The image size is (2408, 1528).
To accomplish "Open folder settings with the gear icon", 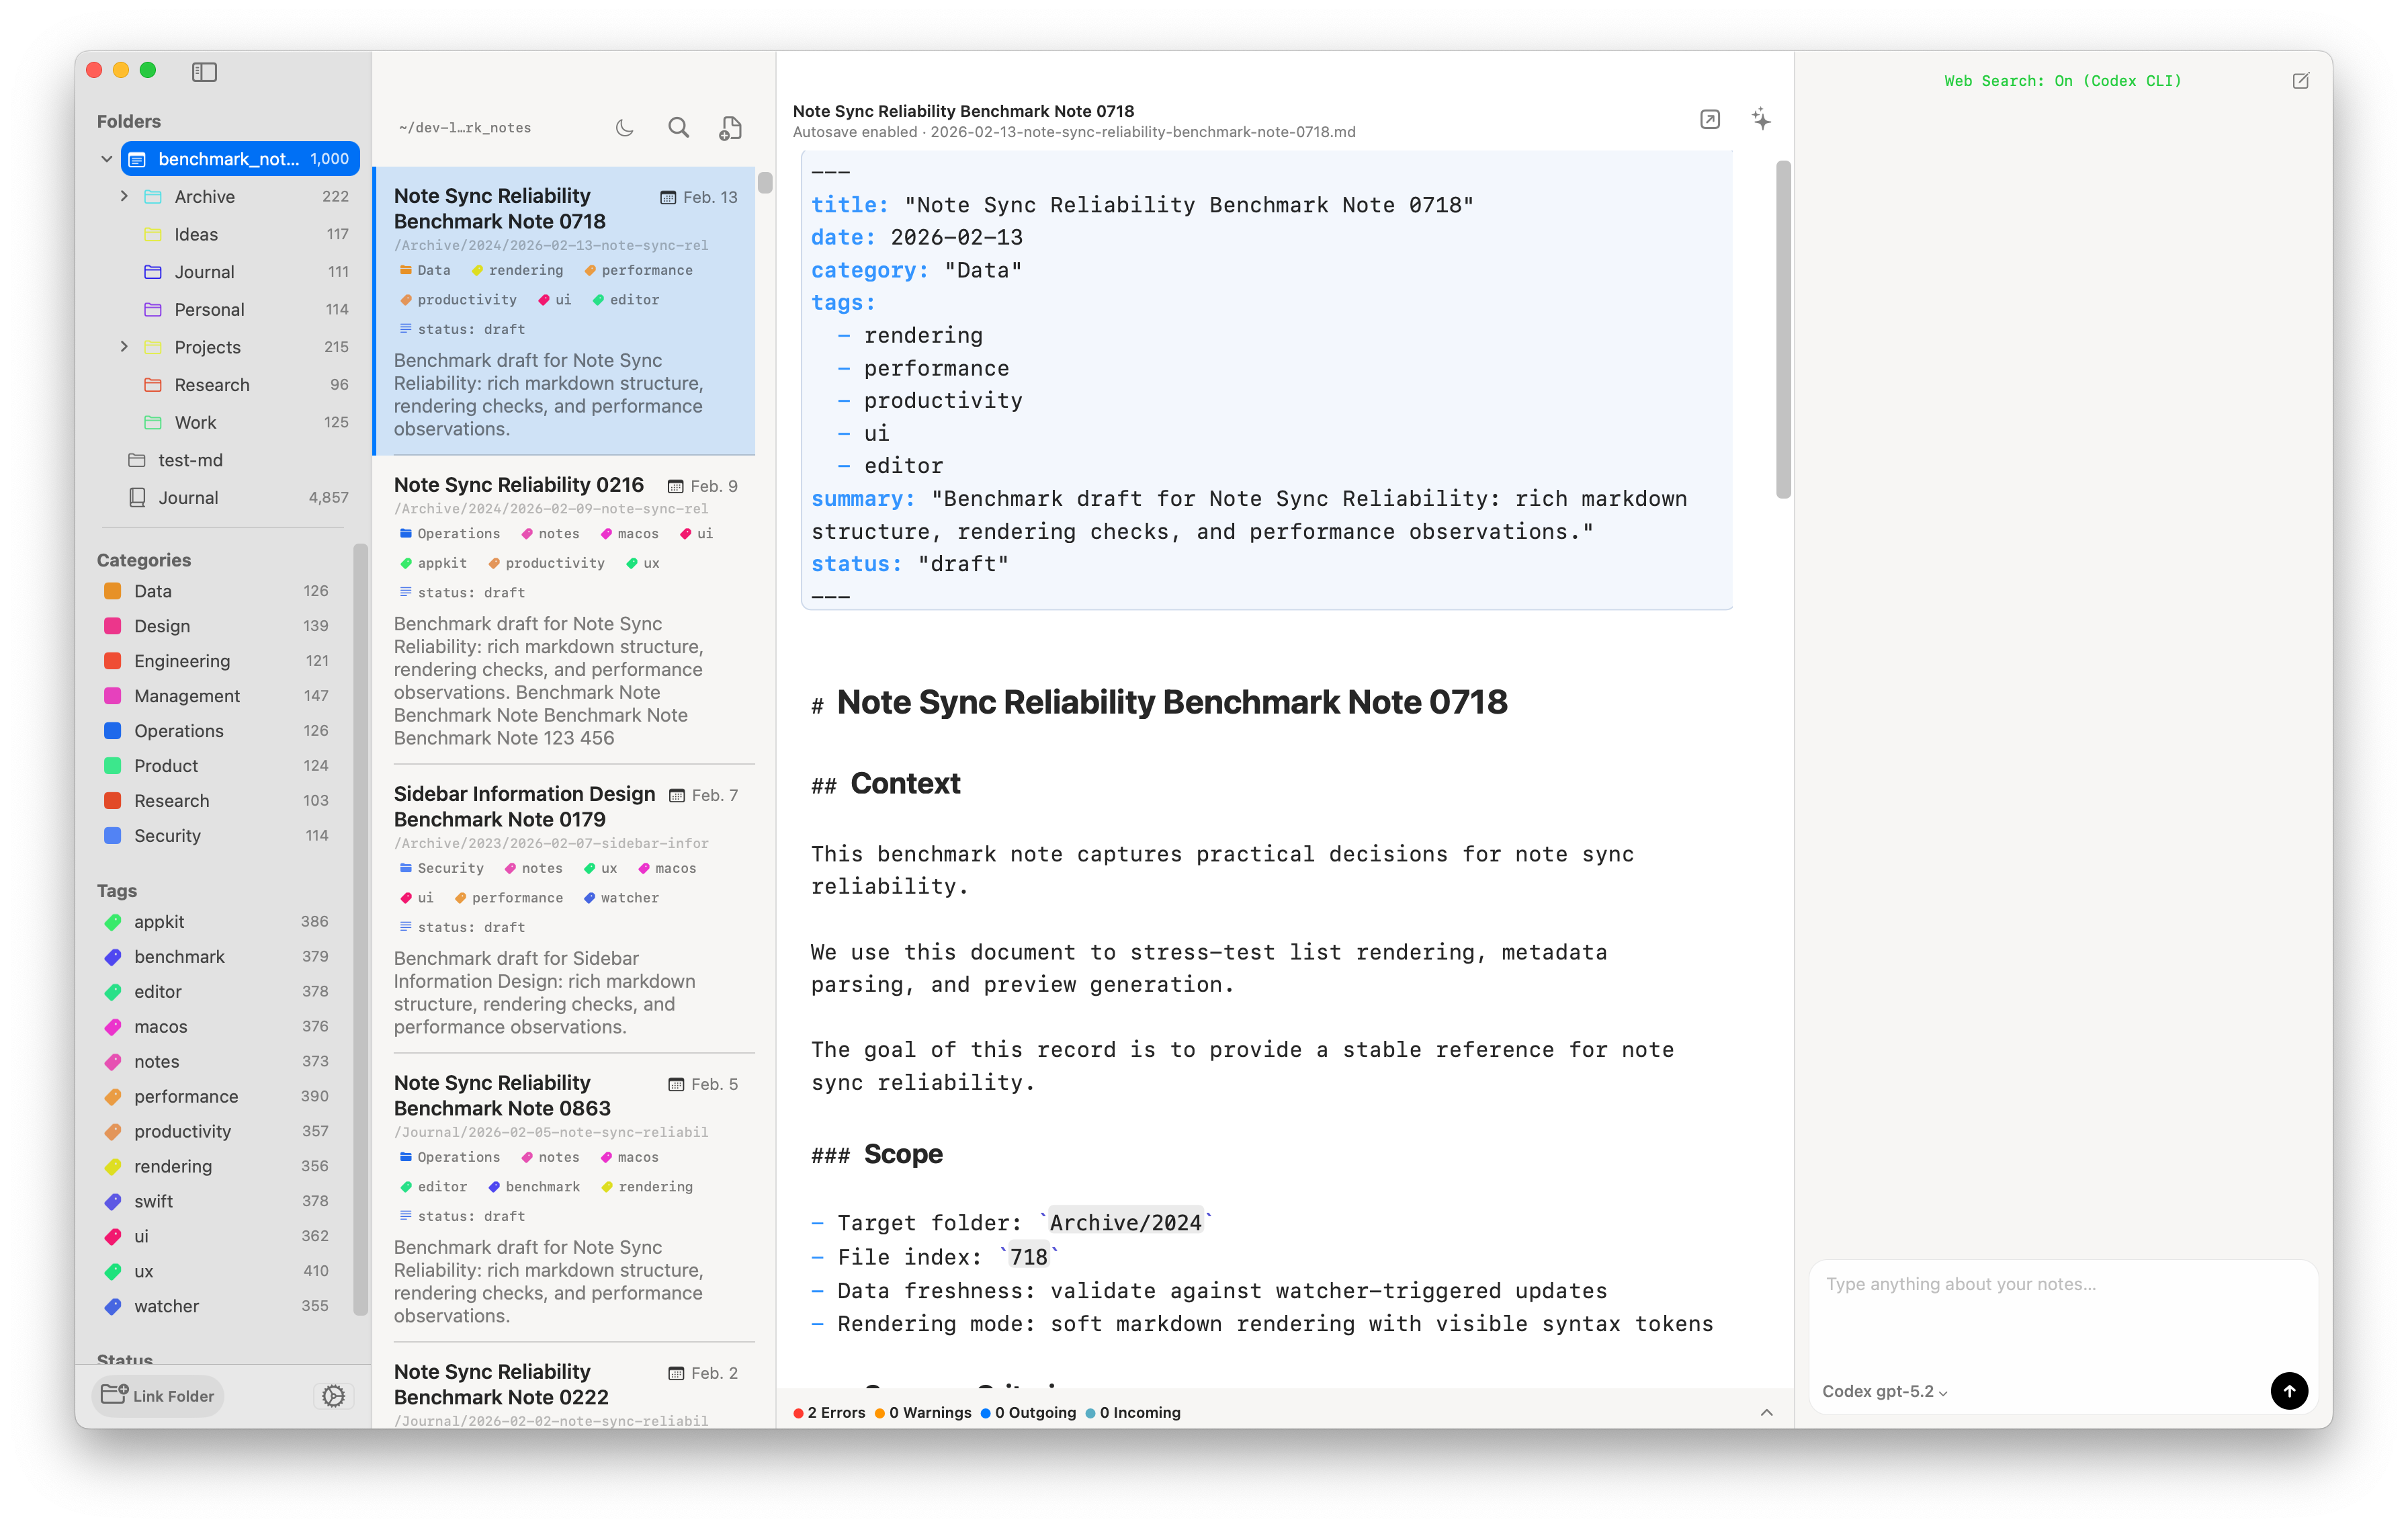I will pos(333,1395).
